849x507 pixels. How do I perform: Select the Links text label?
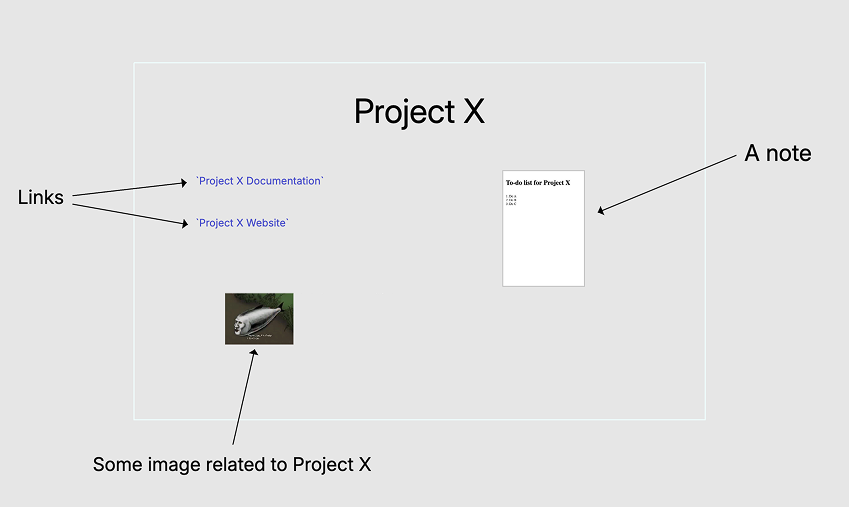click(x=41, y=197)
